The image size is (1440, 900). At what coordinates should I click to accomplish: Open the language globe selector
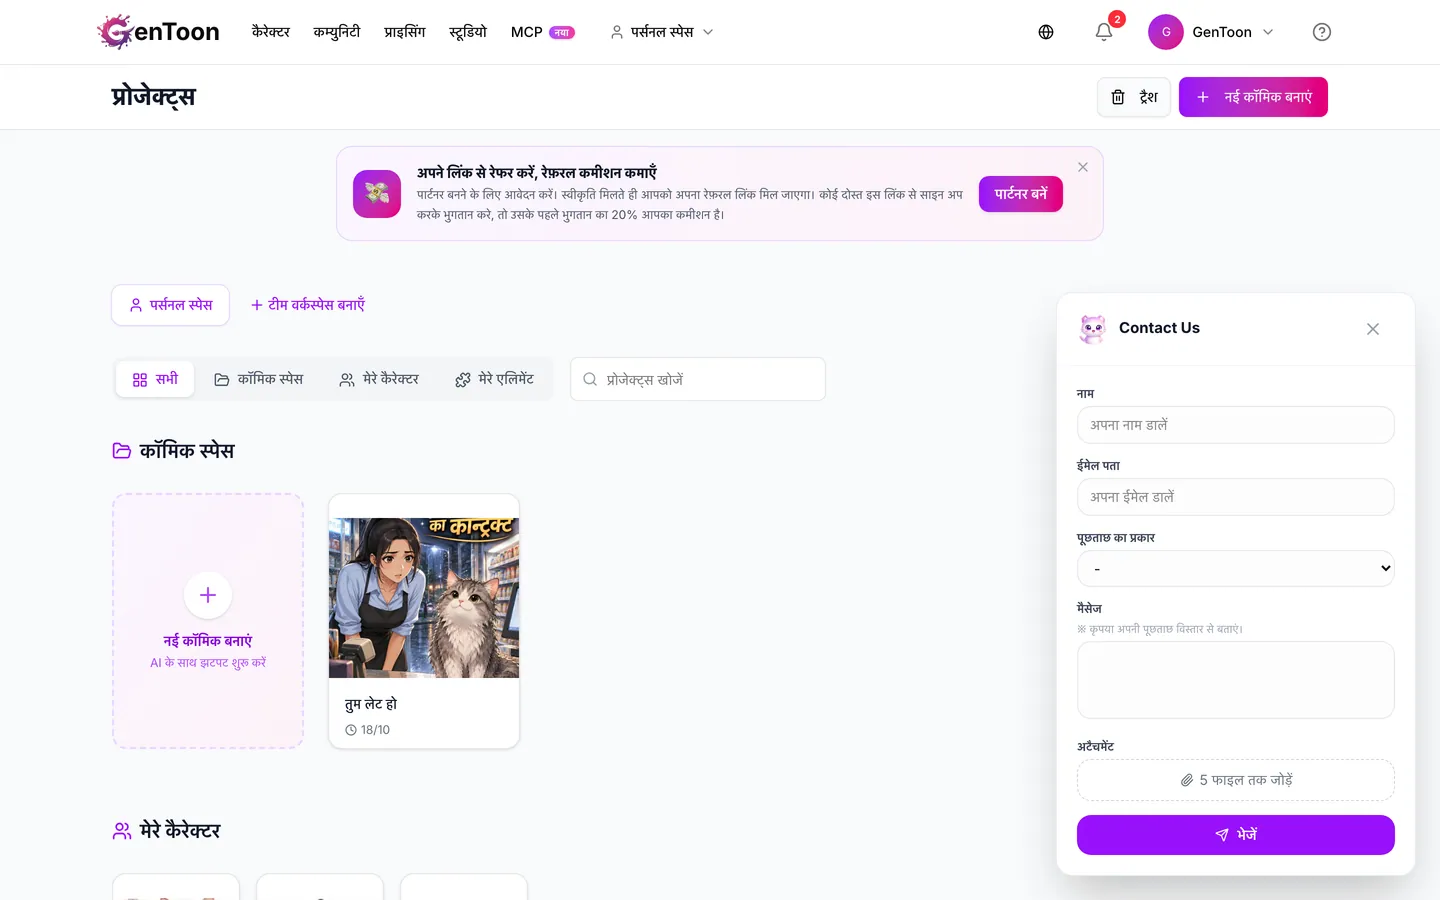1046,32
